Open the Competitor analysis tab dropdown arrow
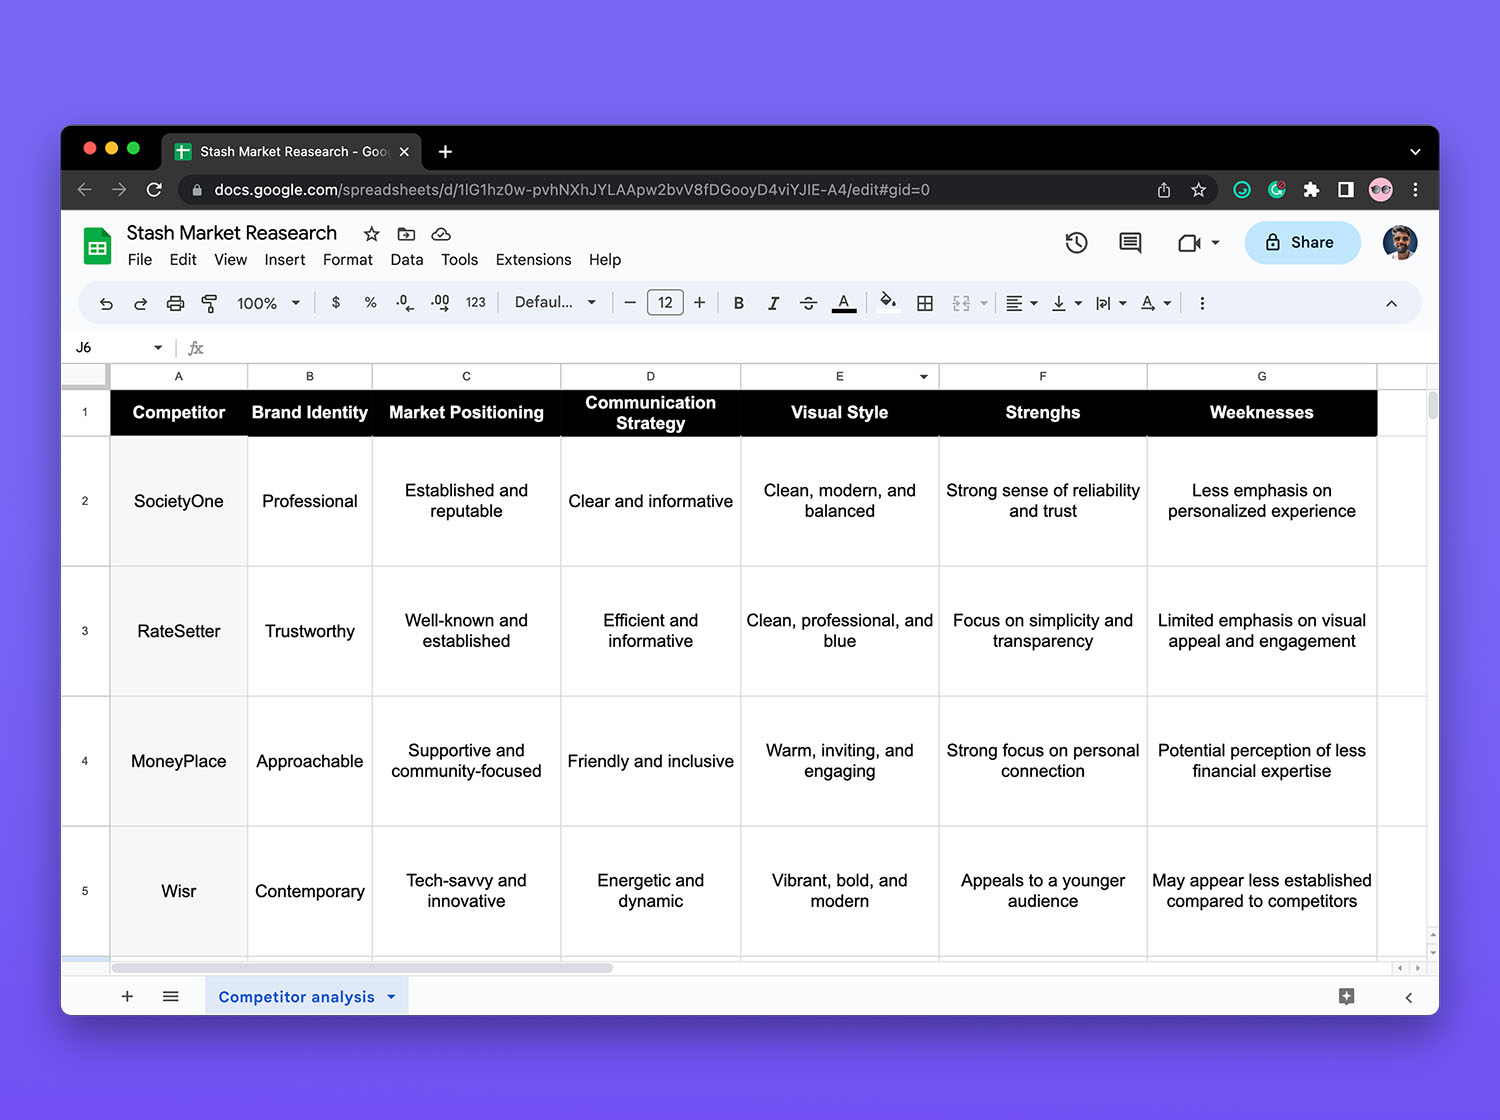This screenshot has height=1120, width=1500. click(391, 997)
